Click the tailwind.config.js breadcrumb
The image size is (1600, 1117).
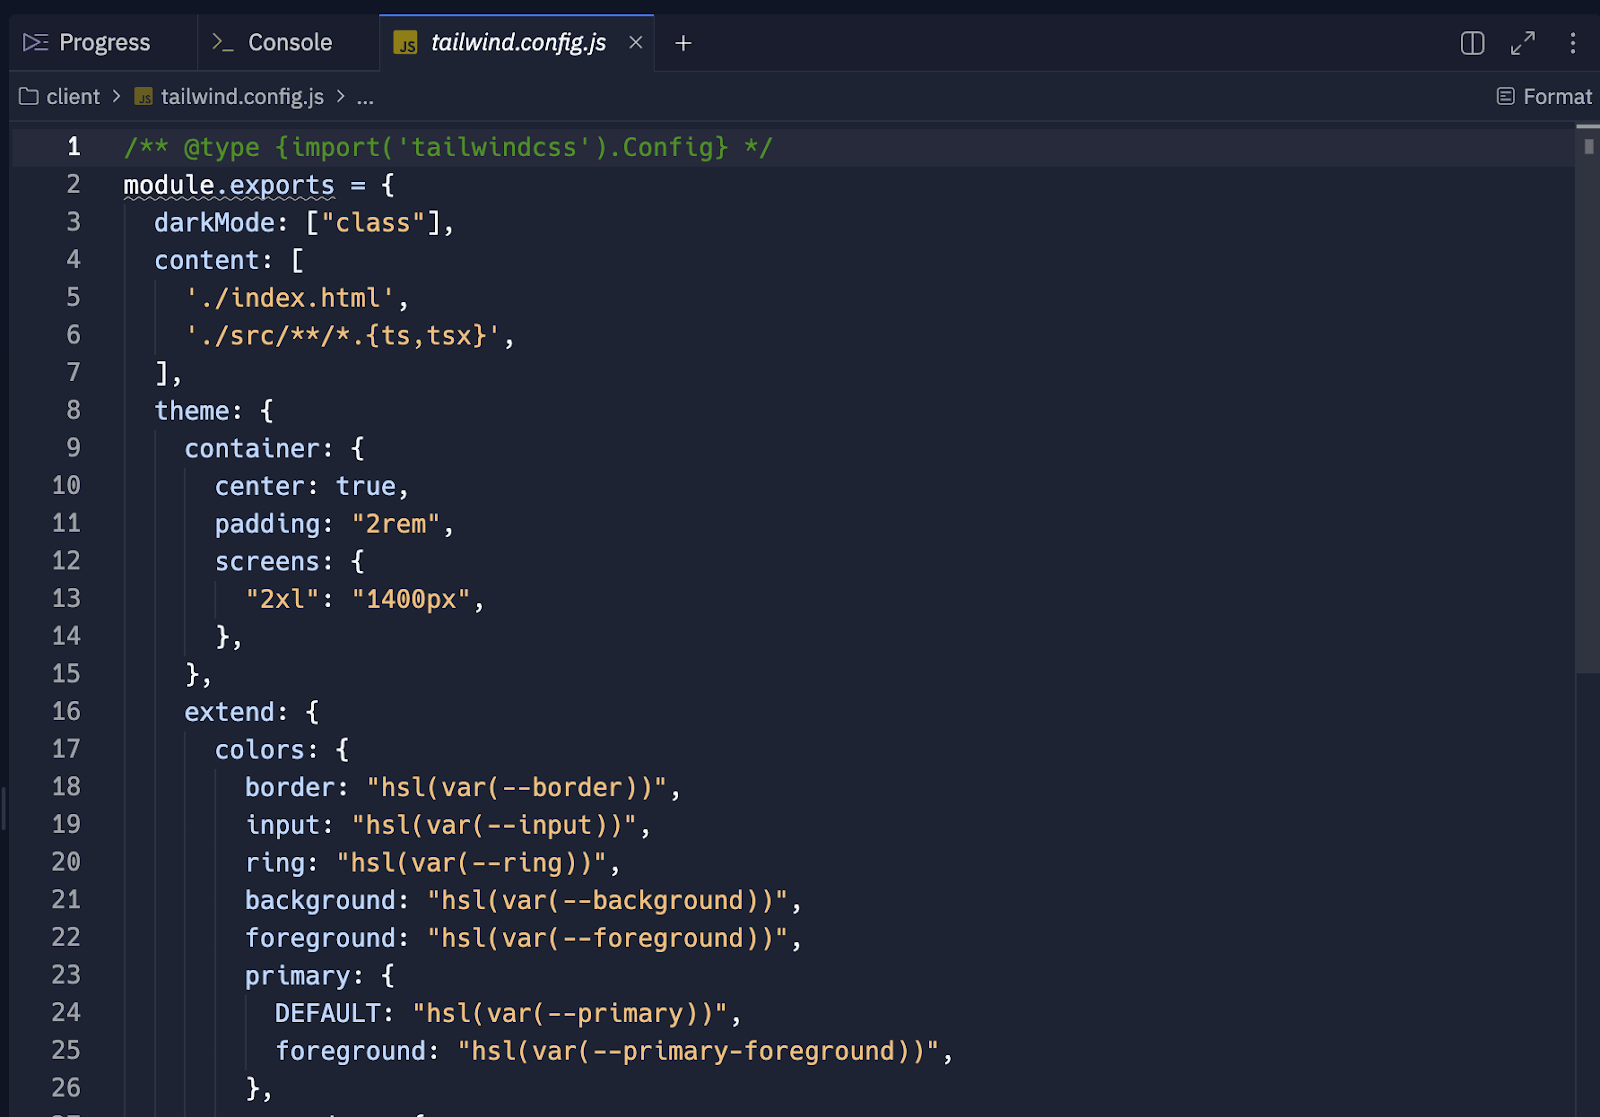(229, 97)
